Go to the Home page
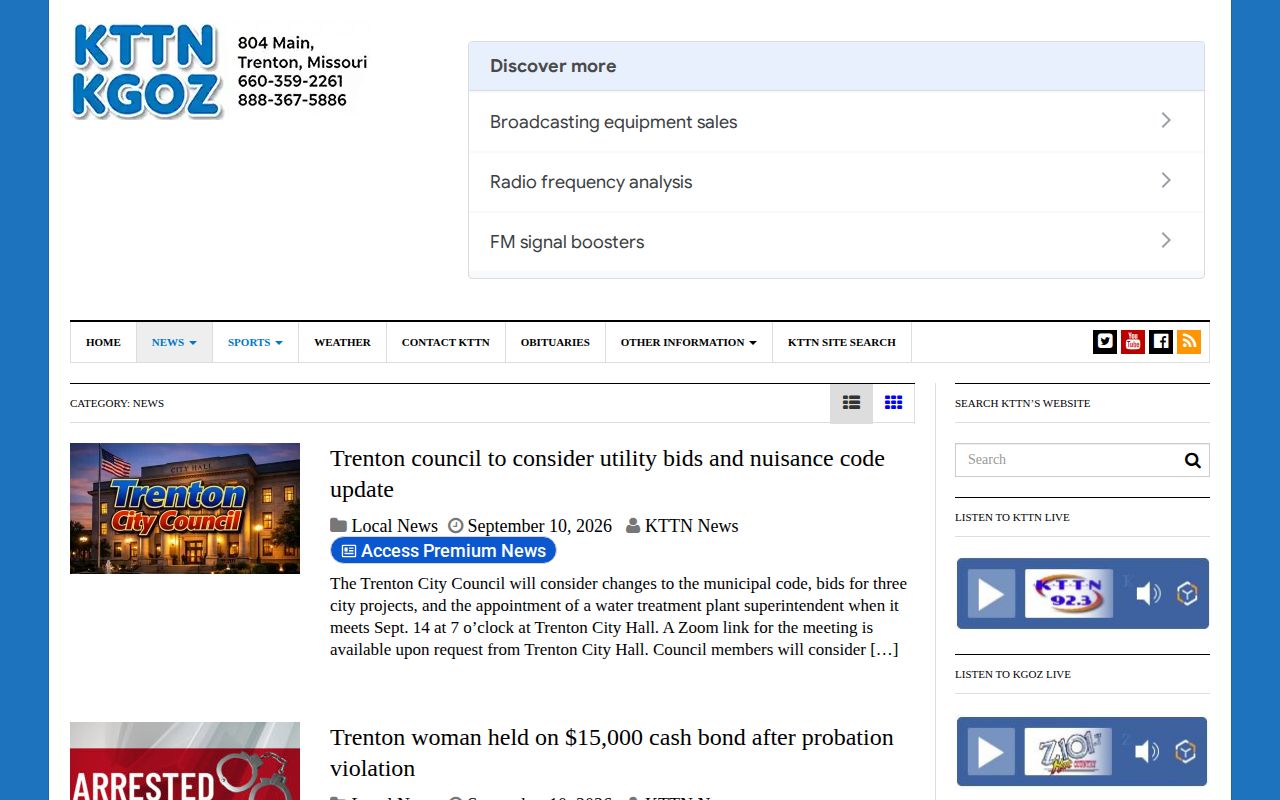This screenshot has width=1280, height=800. pos(103,342)
